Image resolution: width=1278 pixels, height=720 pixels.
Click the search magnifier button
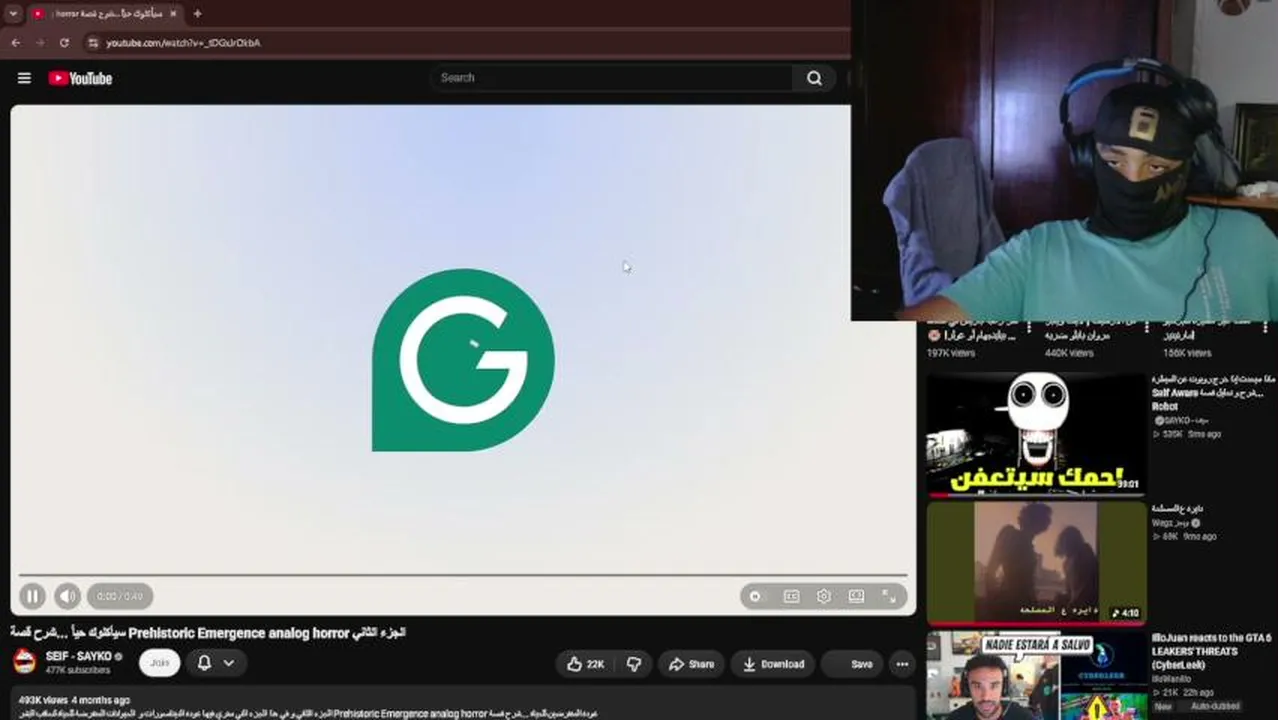pos(814,78)
